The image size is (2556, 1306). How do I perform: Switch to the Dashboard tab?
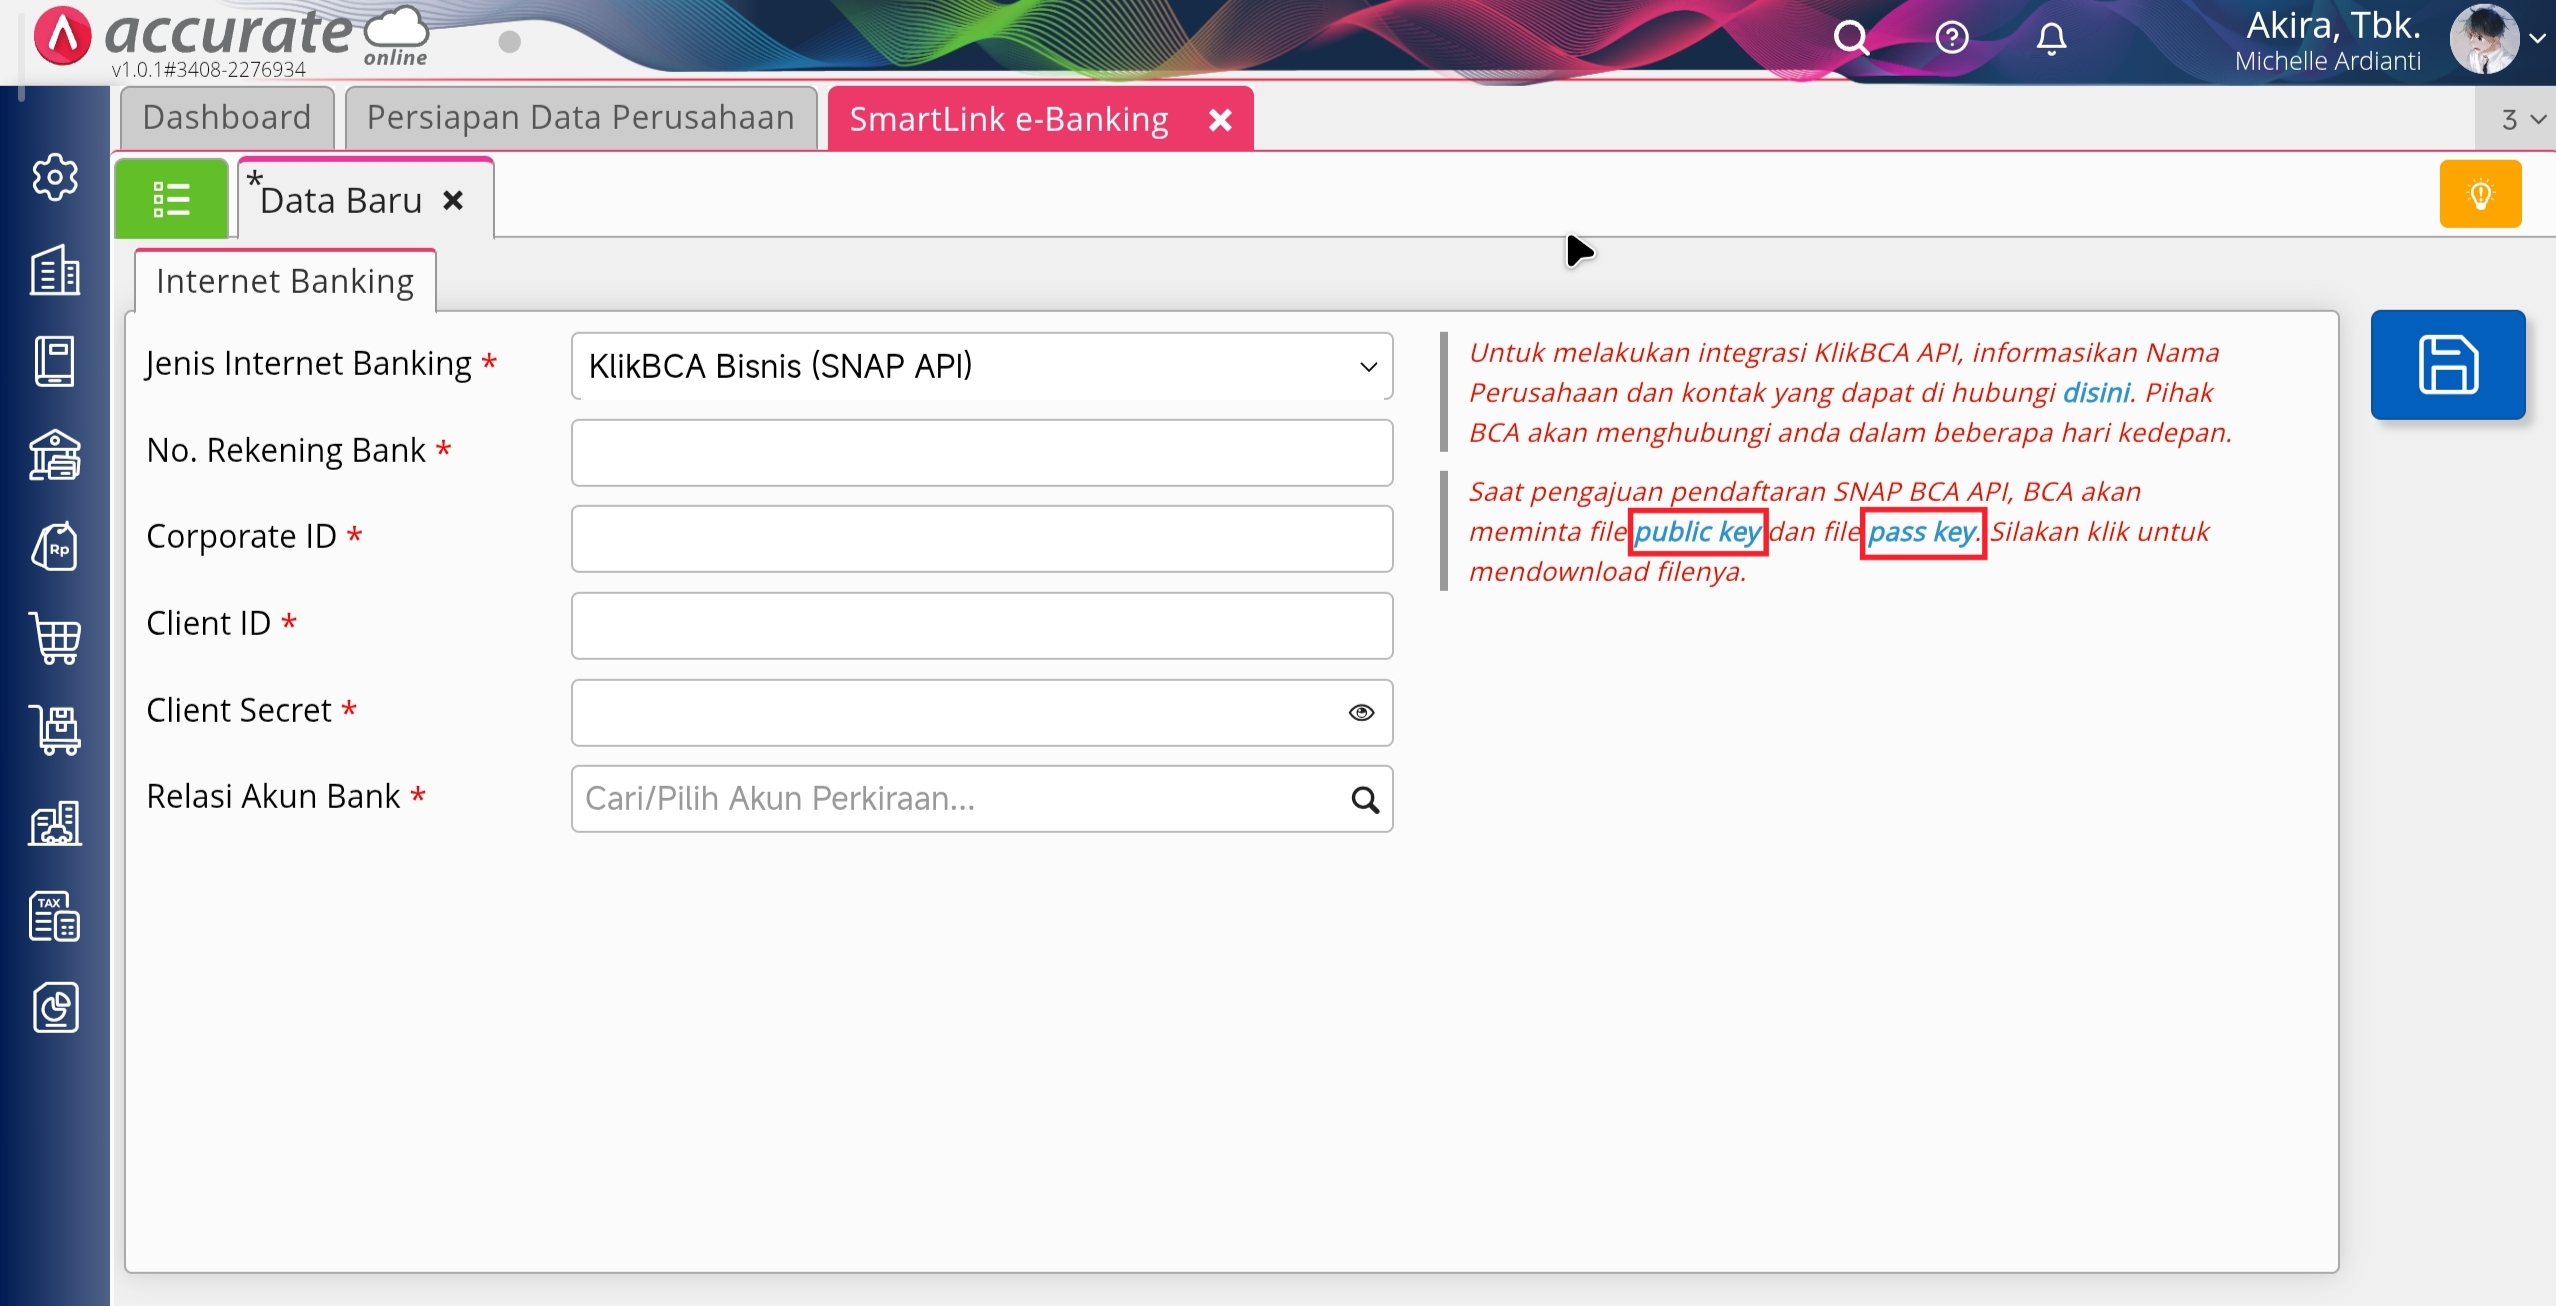coord(226,118)
